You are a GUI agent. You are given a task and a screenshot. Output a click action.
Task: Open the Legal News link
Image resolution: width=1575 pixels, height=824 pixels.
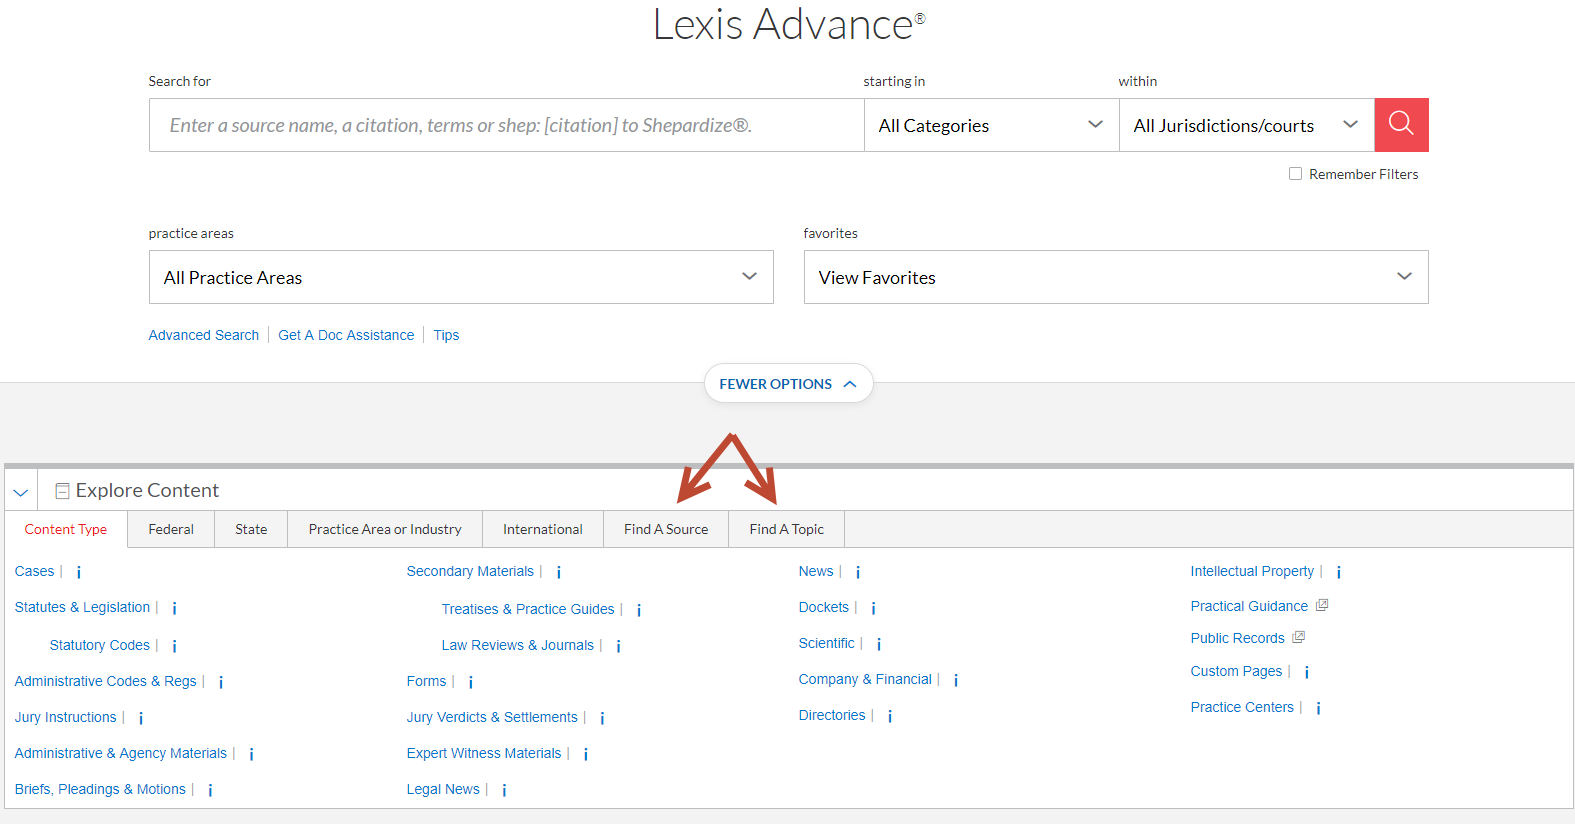coord(443,789)
